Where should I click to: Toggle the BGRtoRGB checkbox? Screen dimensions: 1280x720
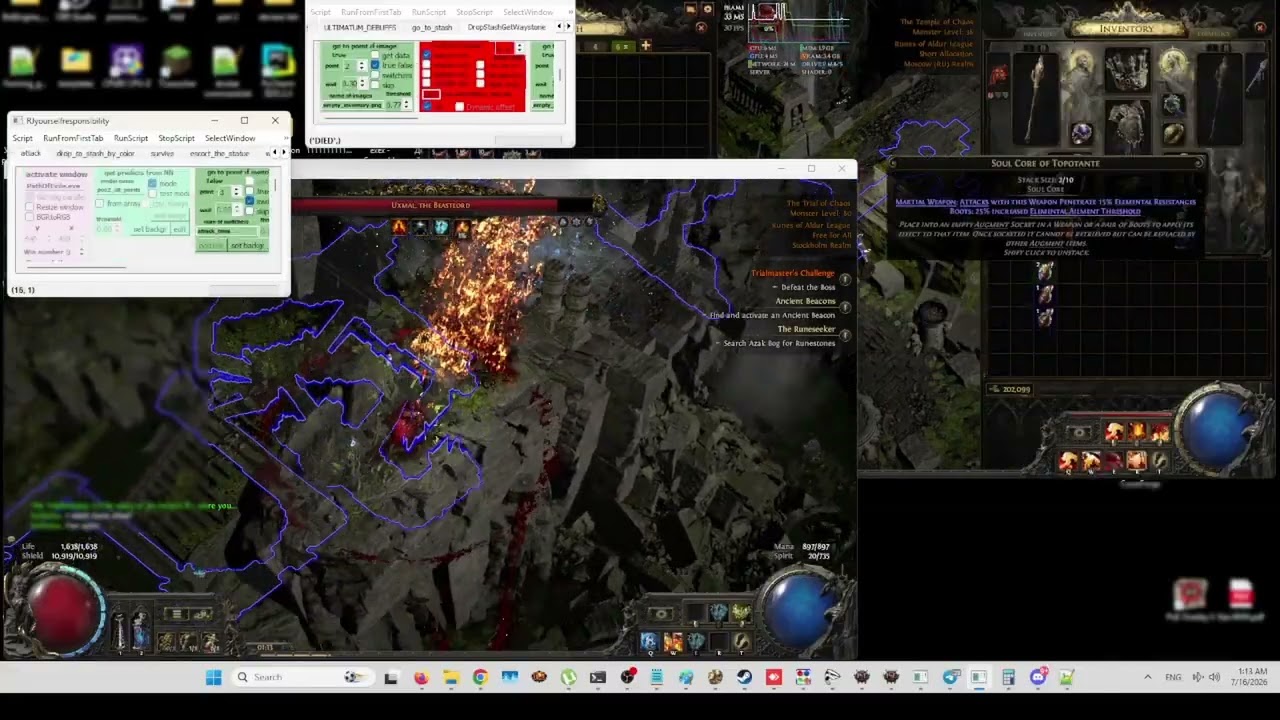click(30, 217)
